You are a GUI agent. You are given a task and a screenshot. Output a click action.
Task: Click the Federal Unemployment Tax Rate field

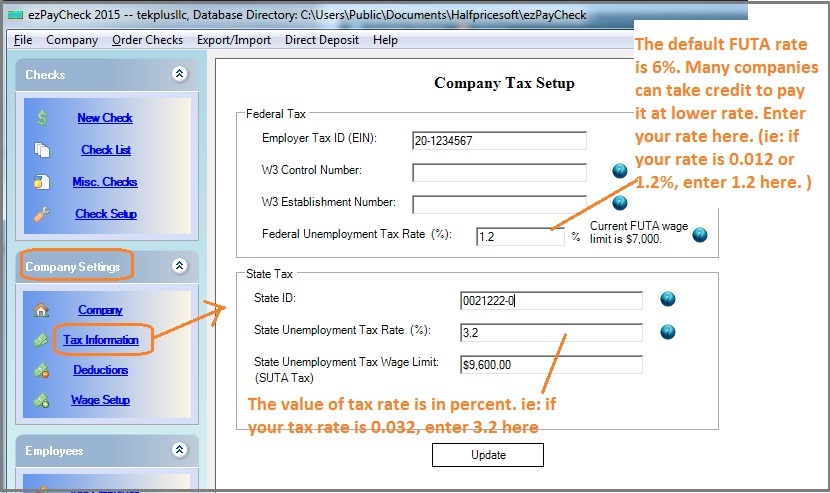(520, 237)
